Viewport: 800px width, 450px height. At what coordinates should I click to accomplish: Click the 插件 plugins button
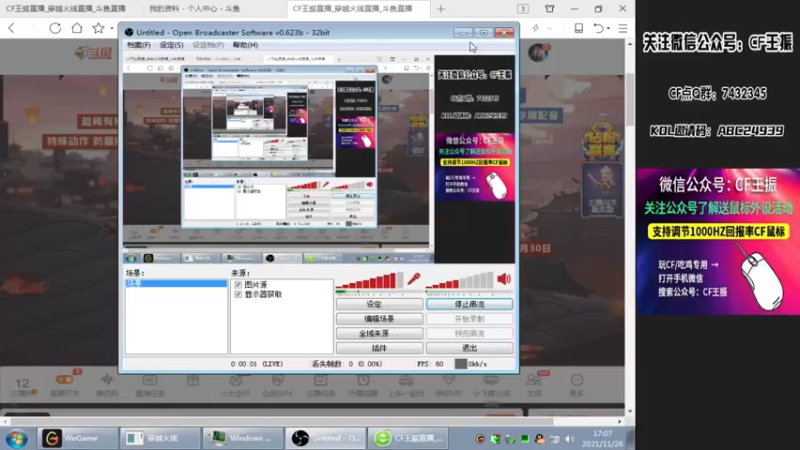(379, 348)
